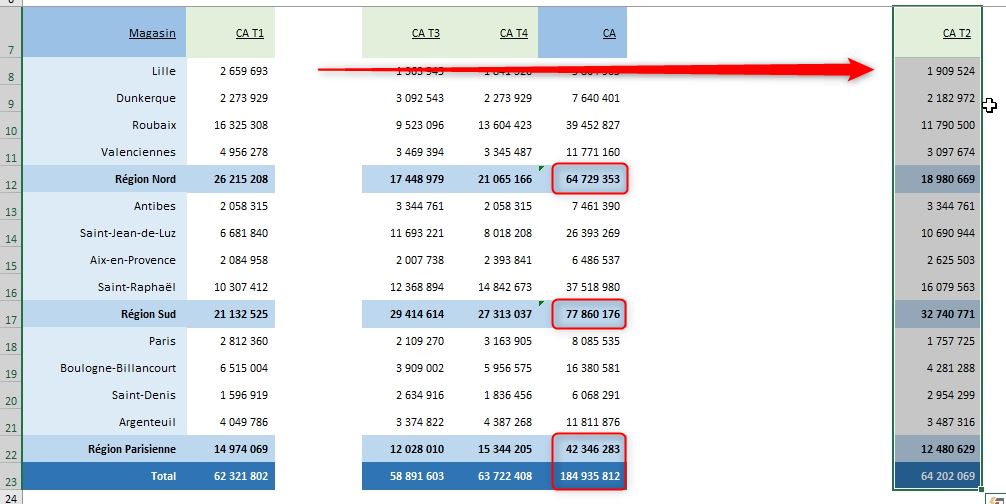Click the Dunkerque CA T3 value 3 092 543
The image size is (1006, 504).
tap(406, 98)
